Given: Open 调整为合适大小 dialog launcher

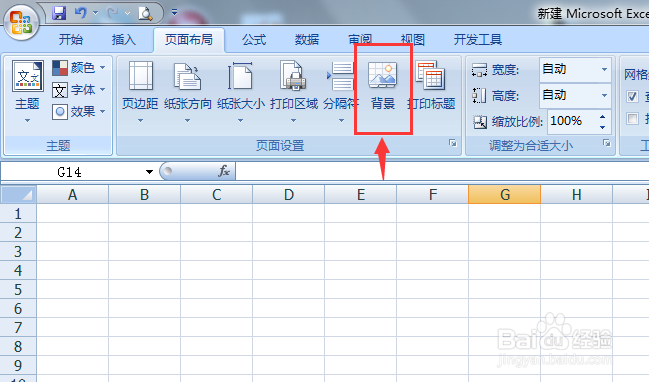Looking at the screenshot, I should point(607,143).
